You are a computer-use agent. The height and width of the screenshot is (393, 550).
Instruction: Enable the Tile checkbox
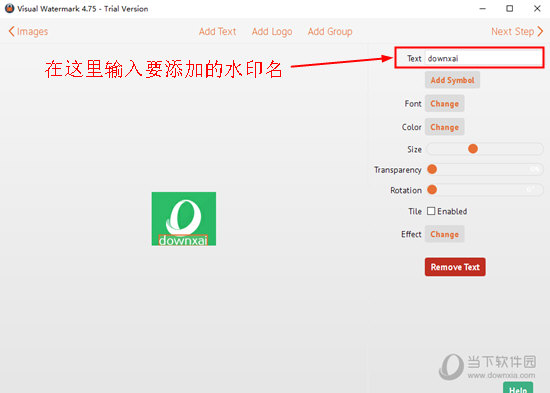click(x=431, y=211)
